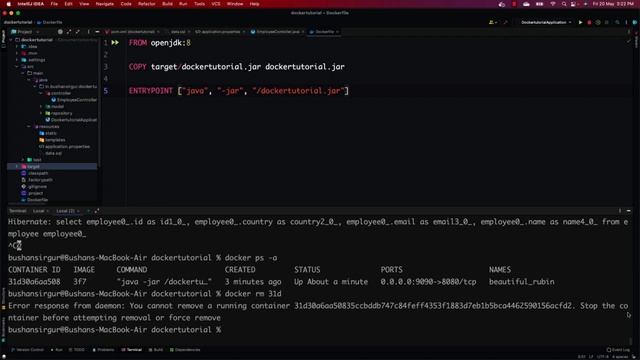Expand the .mvn folder
The width and height of the screenshot is (640, 360).
[17, 53]
